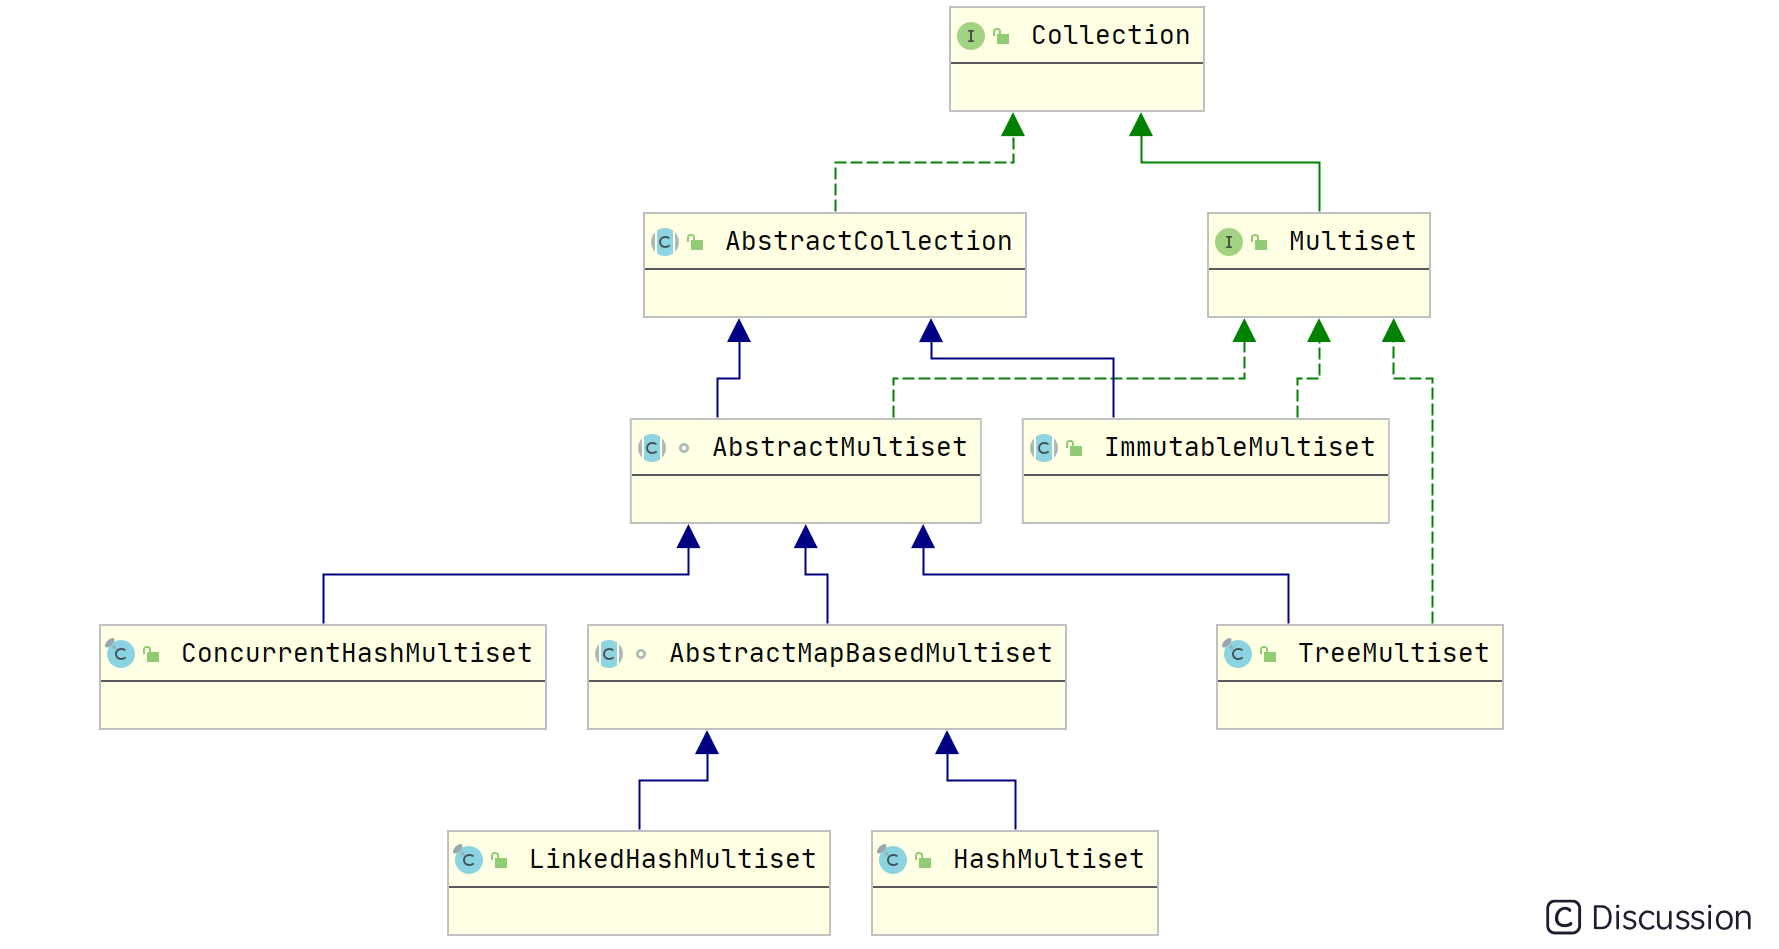1779x949 pixels.
Task: Click the empty members compartment of Collection
Action: pos(1077,87)
